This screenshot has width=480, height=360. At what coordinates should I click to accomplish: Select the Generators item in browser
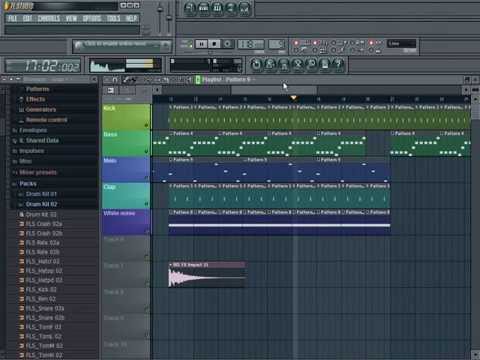coord(41,109)
